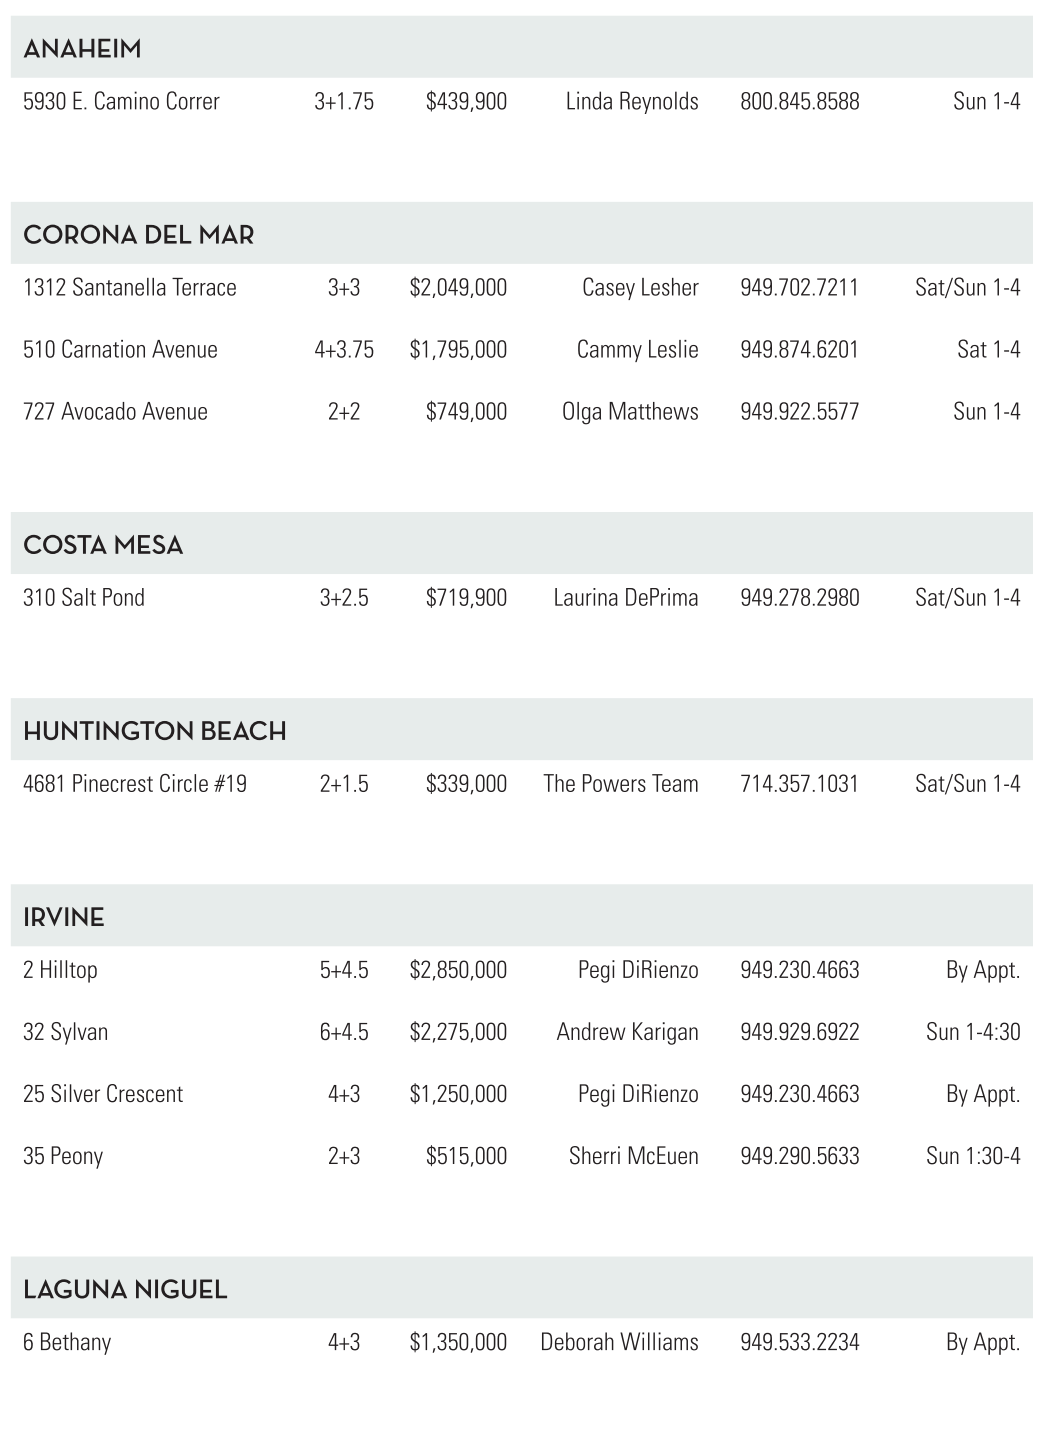This screenshot has width=1045, height=1436.
Task: Open the 510 Carnation Avenue listing
Action: click(x=120, y=350)
